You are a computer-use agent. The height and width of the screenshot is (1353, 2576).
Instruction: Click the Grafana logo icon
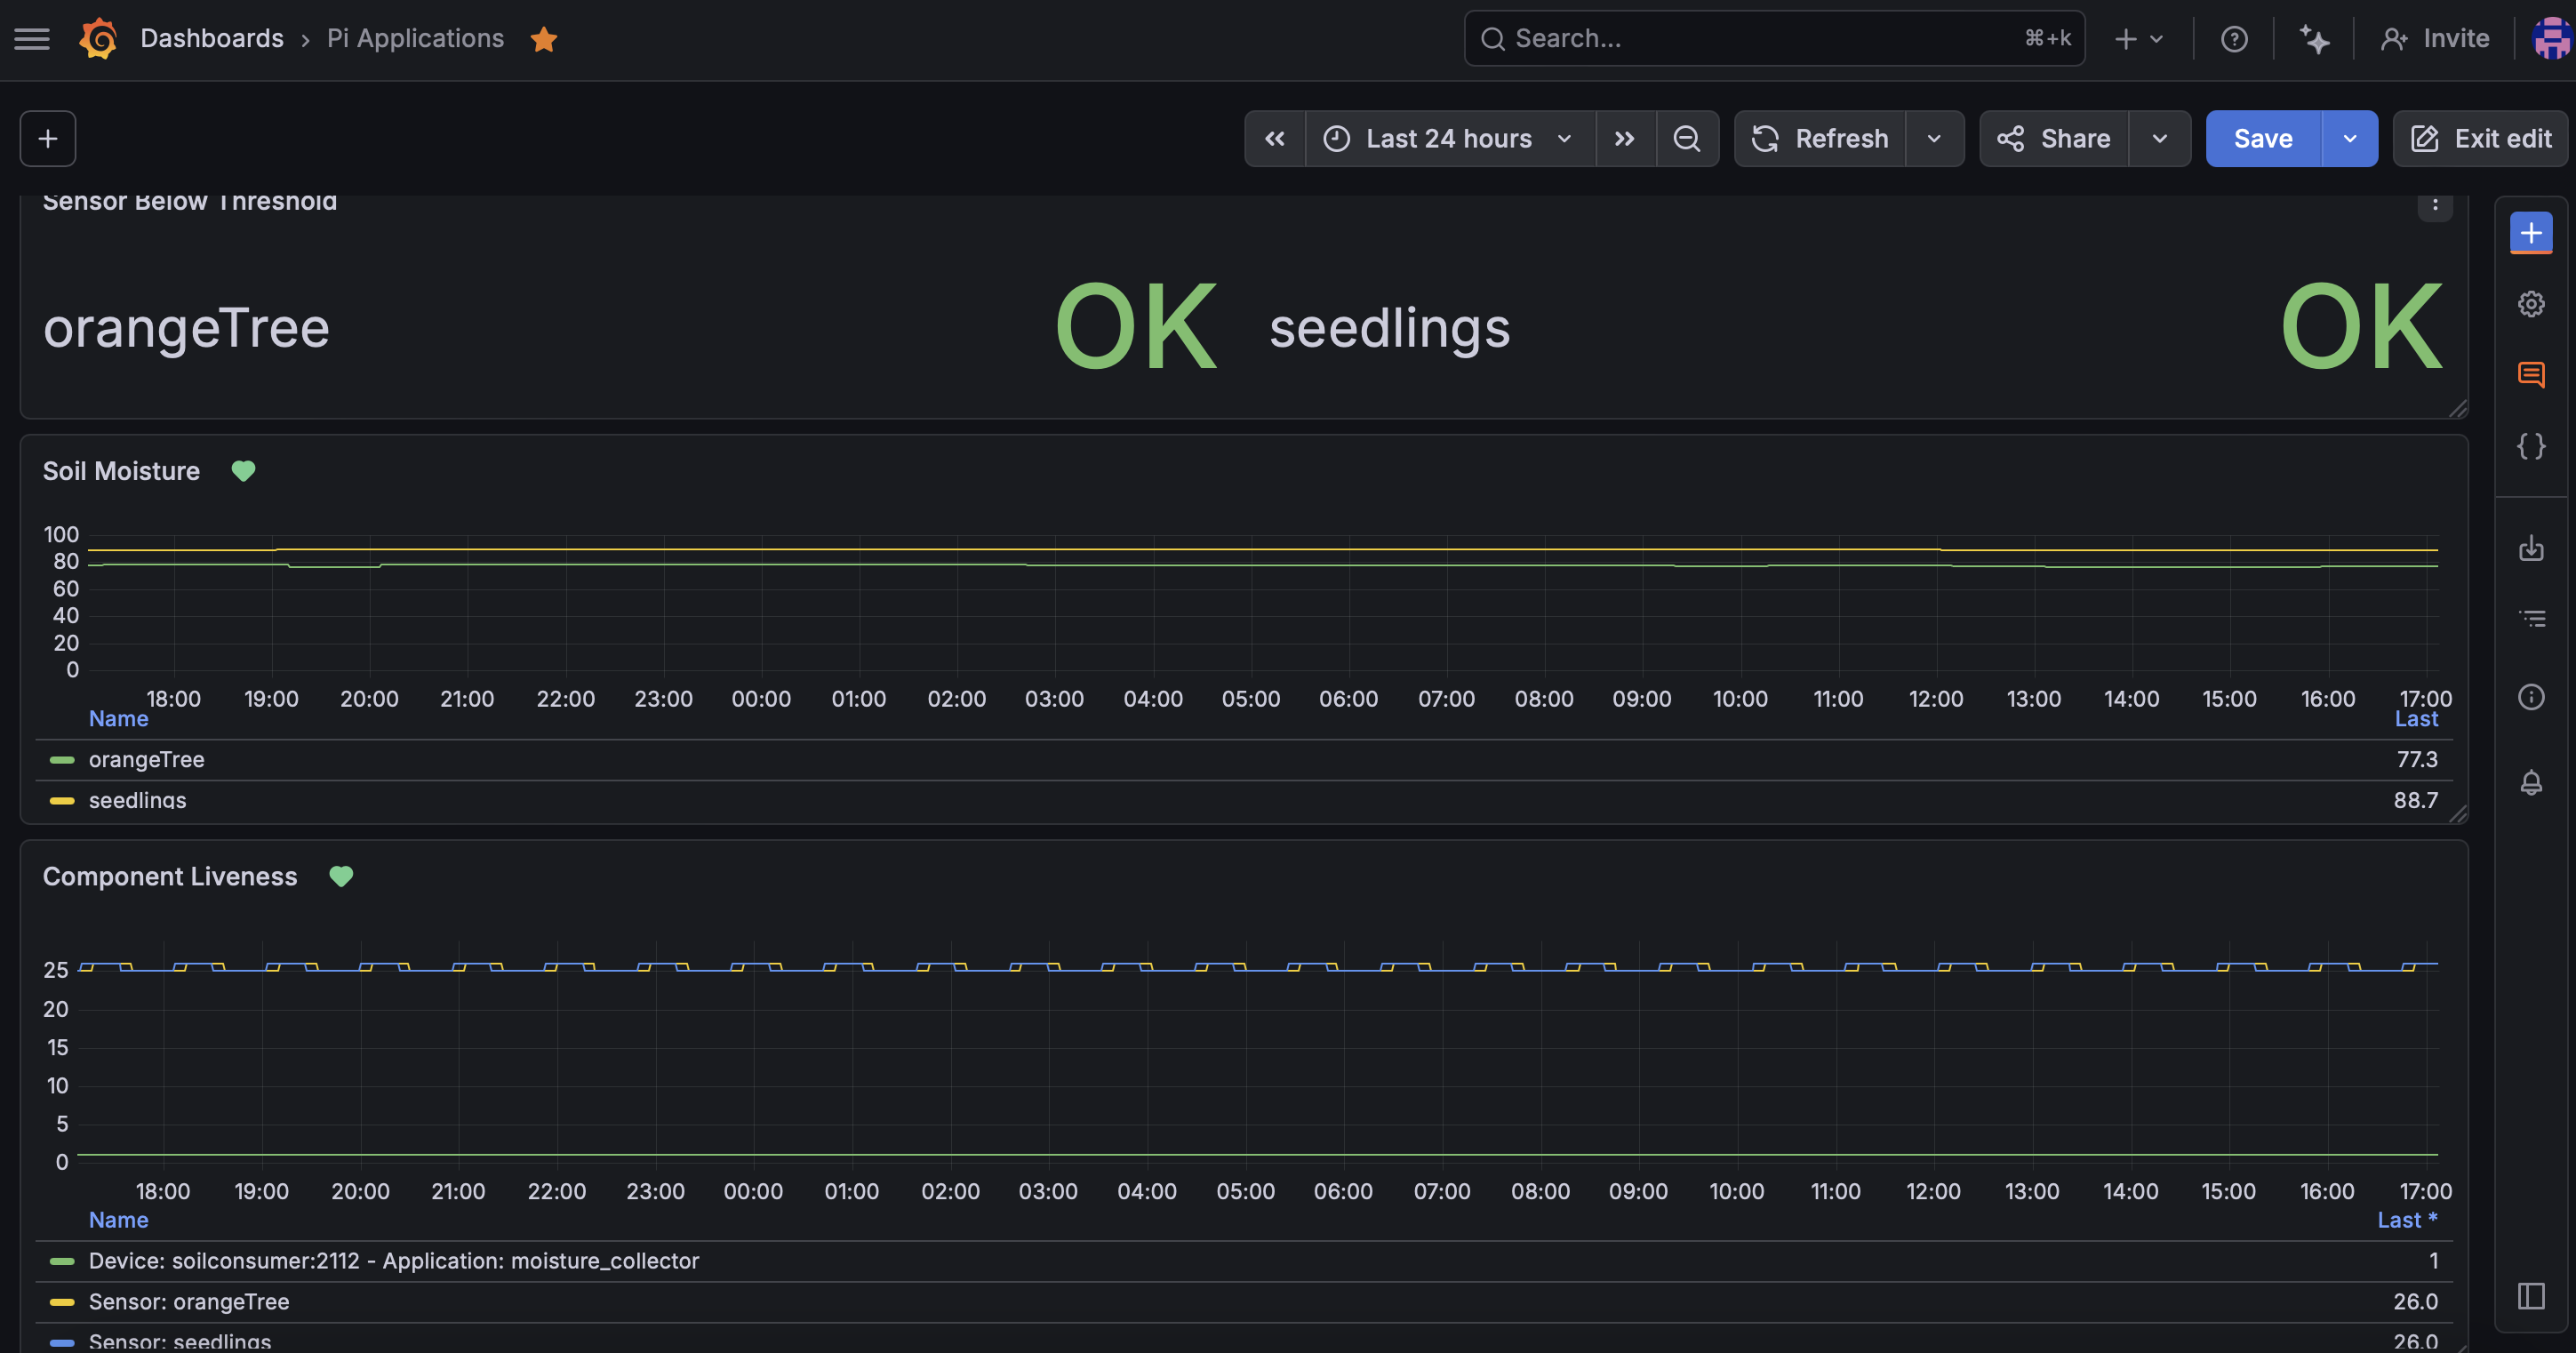click(98, 39)
